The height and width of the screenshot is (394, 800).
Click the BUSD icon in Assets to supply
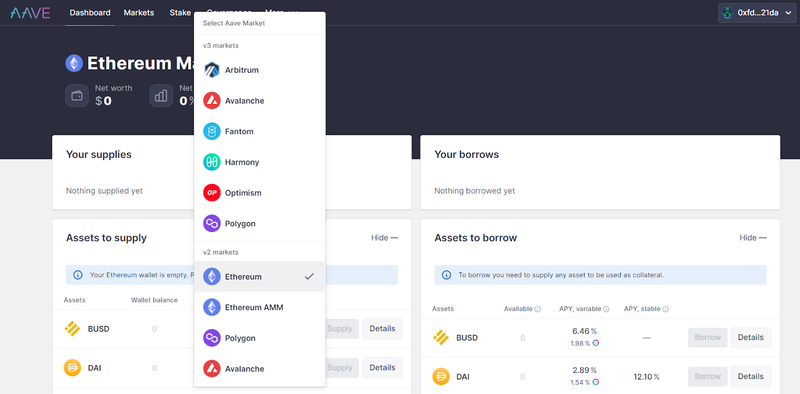(x=72, y=329)
